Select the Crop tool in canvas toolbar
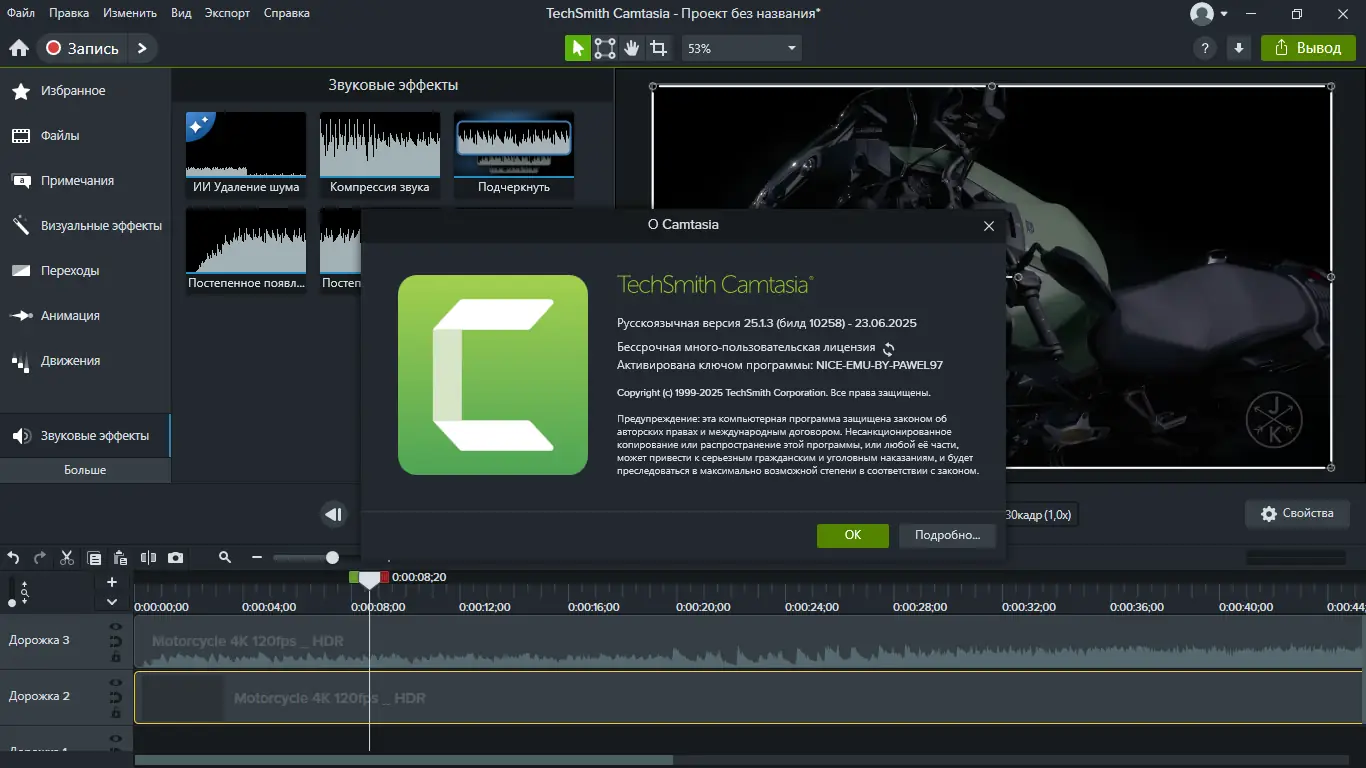1366x768 pixels. [658, 48]
